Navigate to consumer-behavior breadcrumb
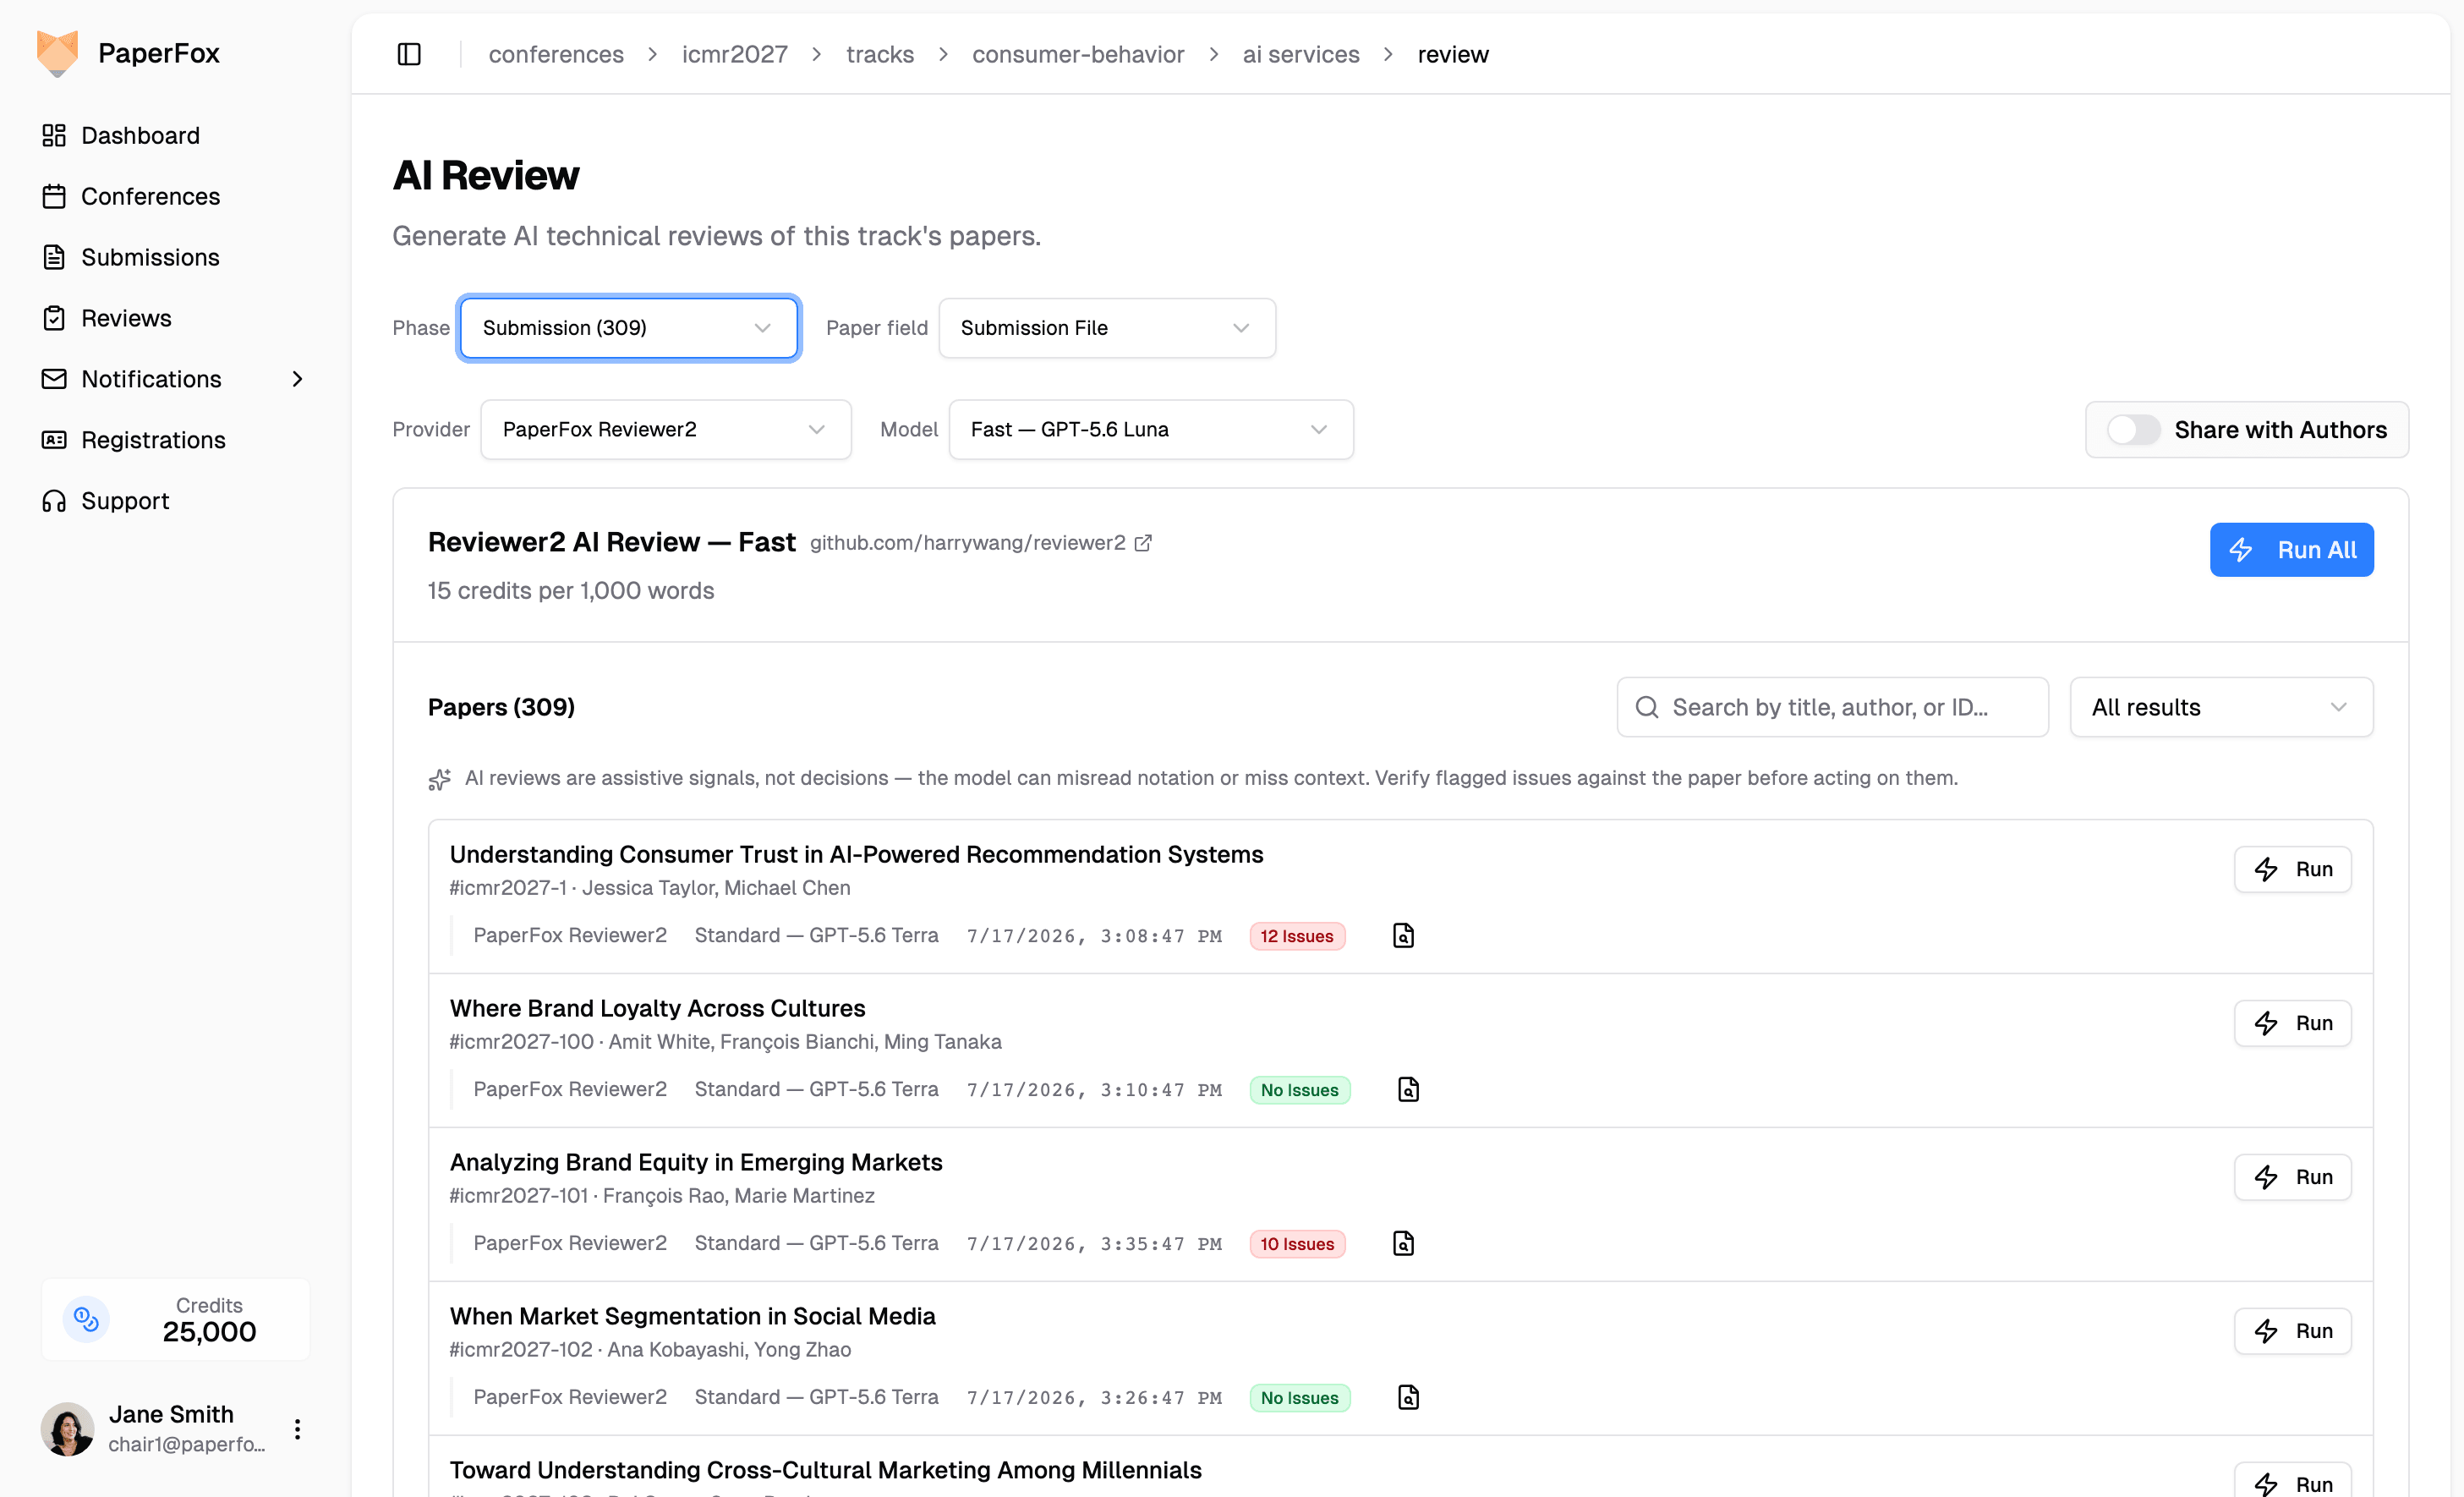The image size is (2464, 1497). (1078, 54)
